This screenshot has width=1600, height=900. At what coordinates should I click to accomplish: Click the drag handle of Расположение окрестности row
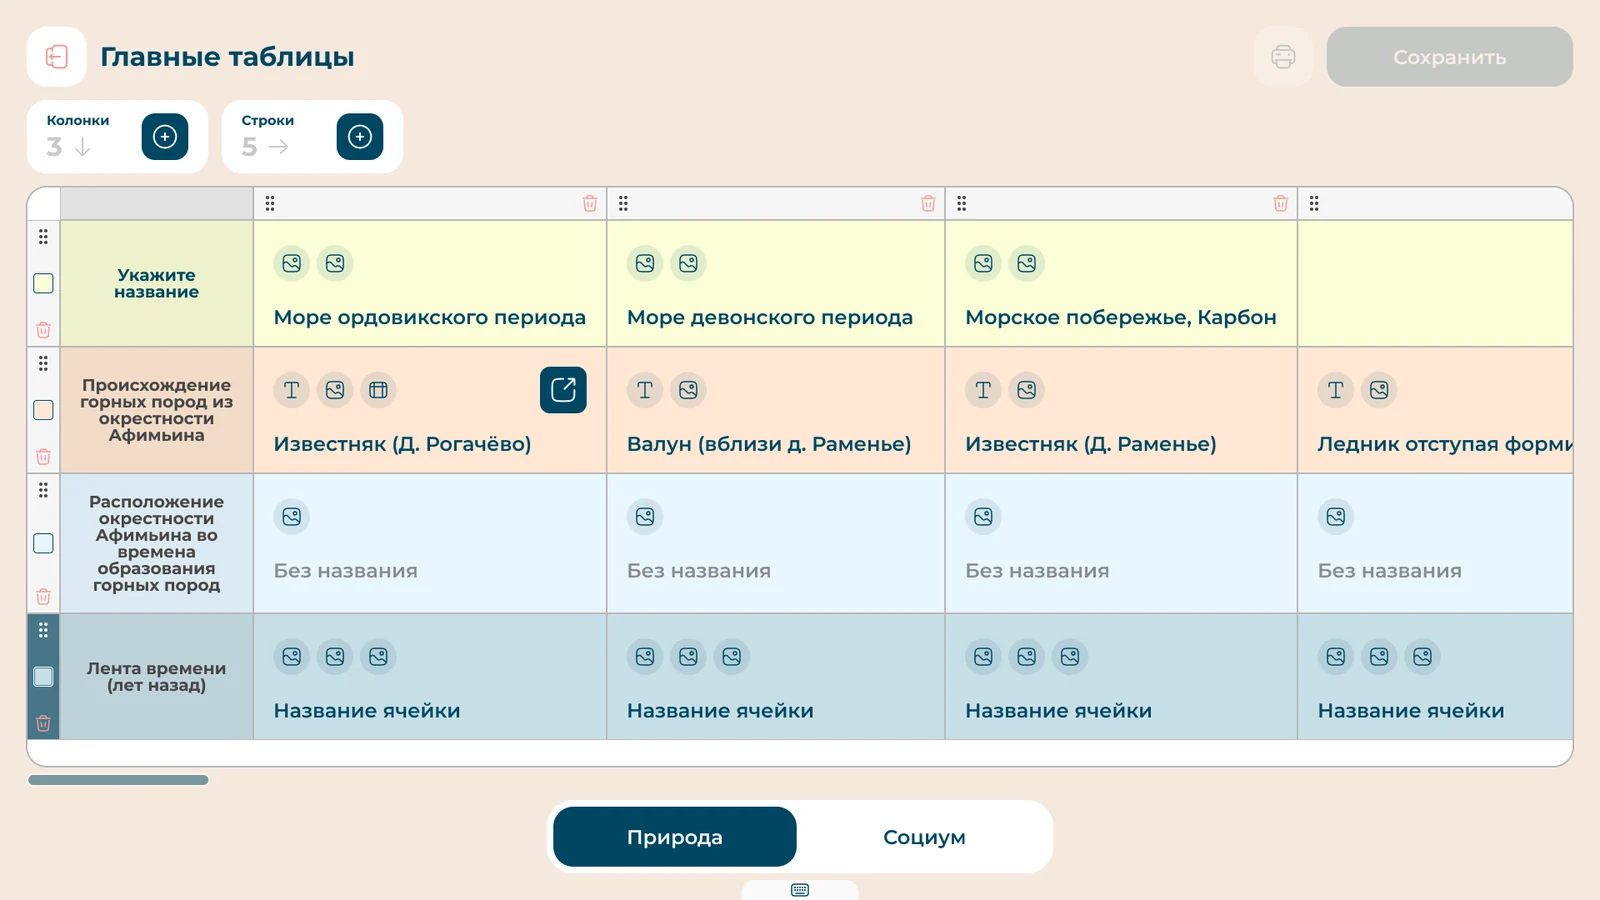(43, 490)
